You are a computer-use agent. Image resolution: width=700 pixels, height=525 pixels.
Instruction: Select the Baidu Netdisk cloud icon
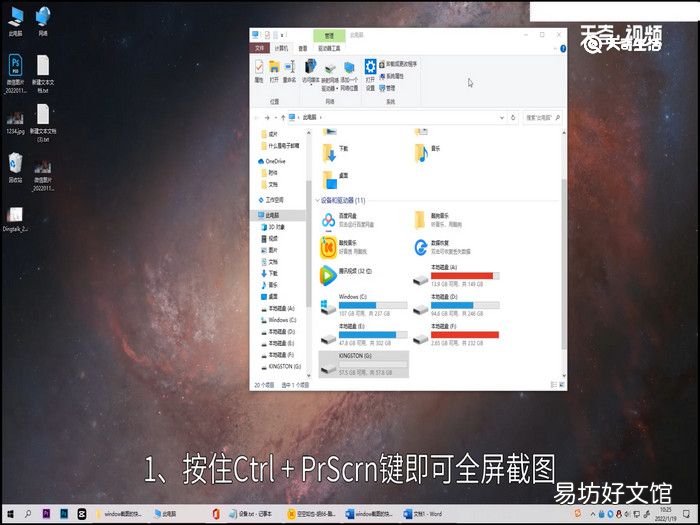click(x=329, y=220)
